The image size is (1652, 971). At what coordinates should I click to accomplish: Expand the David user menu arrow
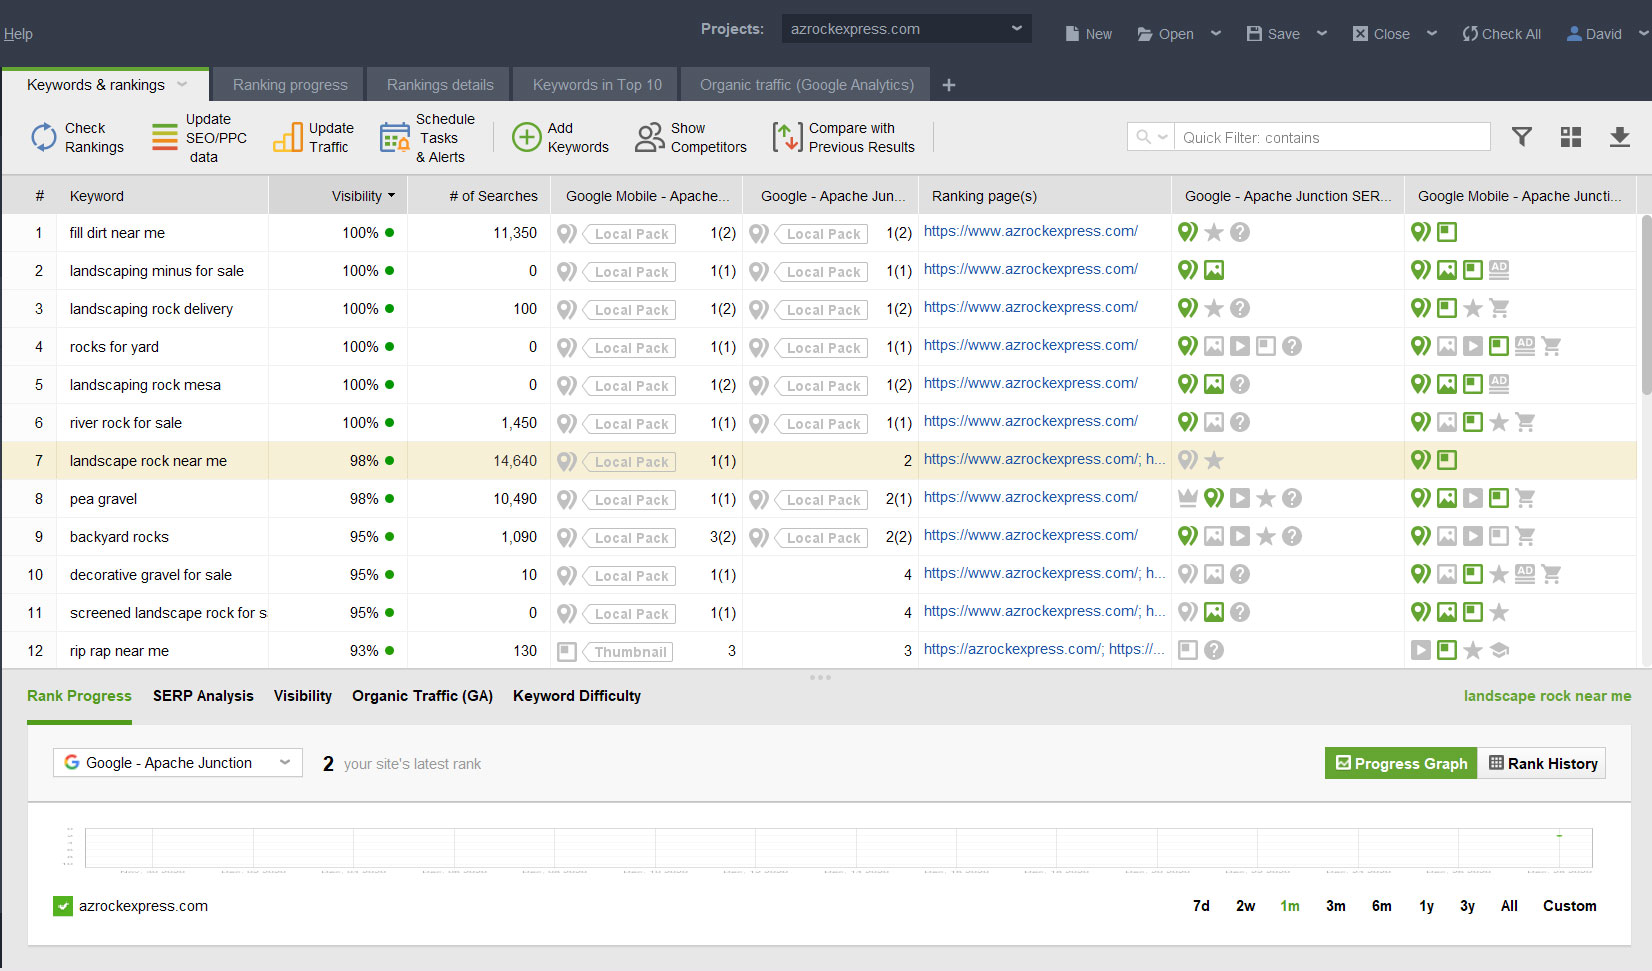[1643, 33]
